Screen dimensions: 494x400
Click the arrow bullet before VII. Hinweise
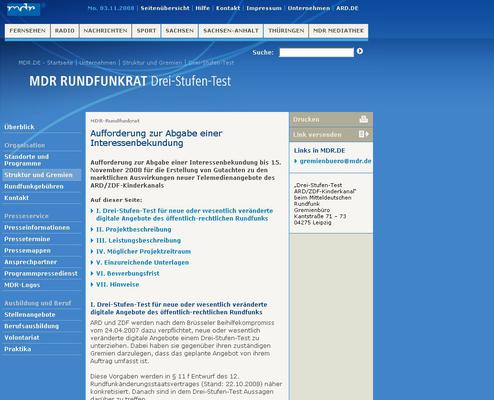coord(92,284)
